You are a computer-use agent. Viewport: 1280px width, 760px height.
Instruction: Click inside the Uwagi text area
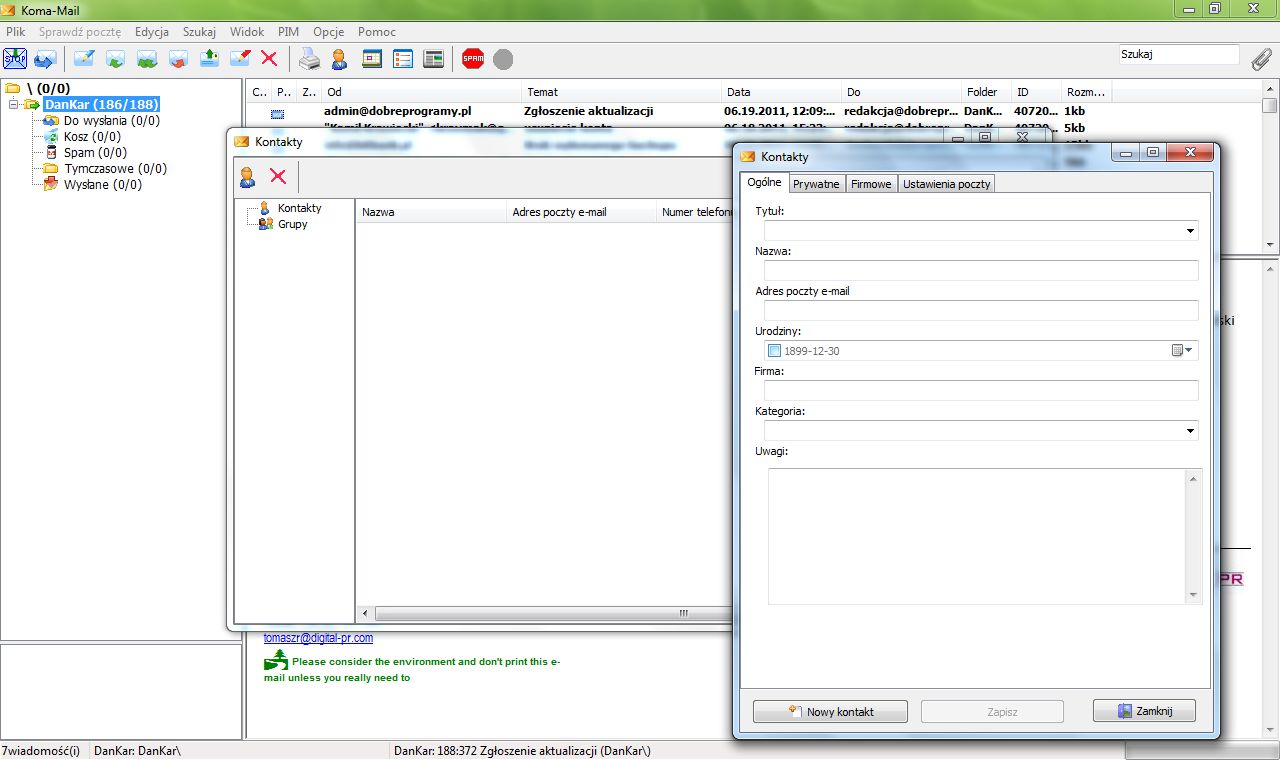pyautogui.click(x=976, y=537)
